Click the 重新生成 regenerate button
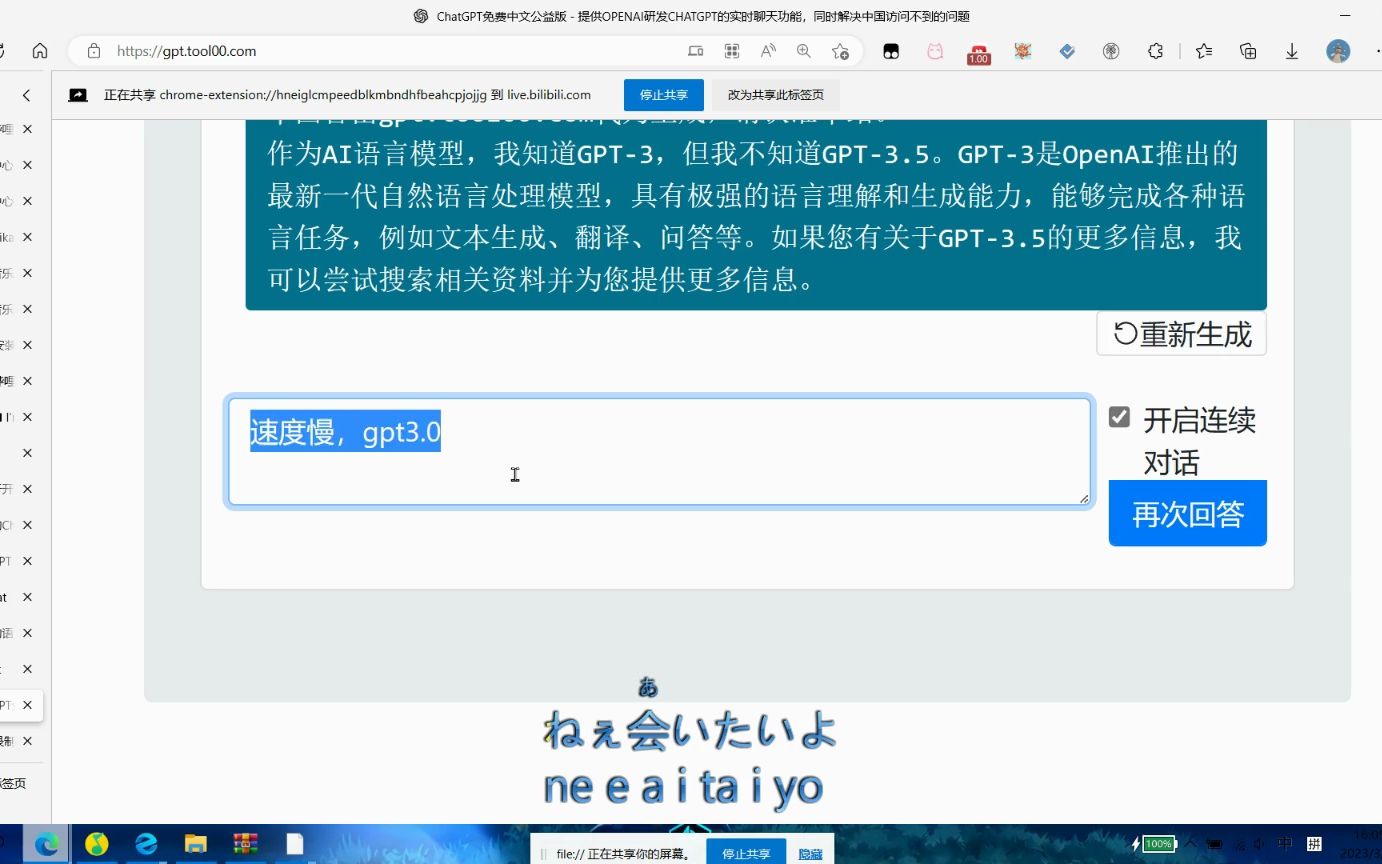The width and height of the screenshot is (1382, 864). 1181,334
